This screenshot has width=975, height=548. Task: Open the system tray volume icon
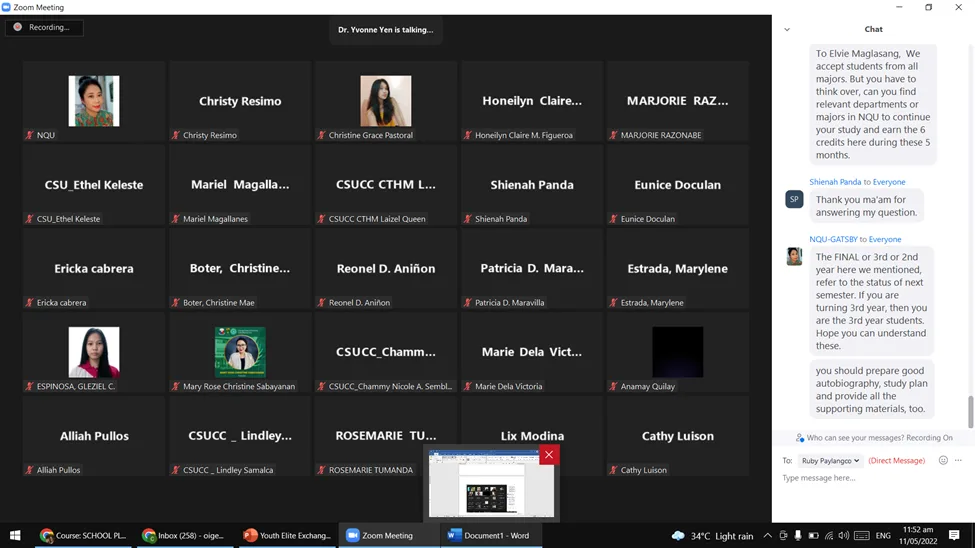(844, 536)
